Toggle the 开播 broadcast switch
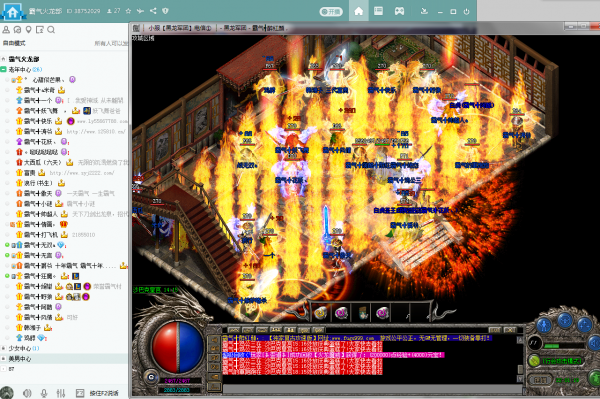 point(331,11)
